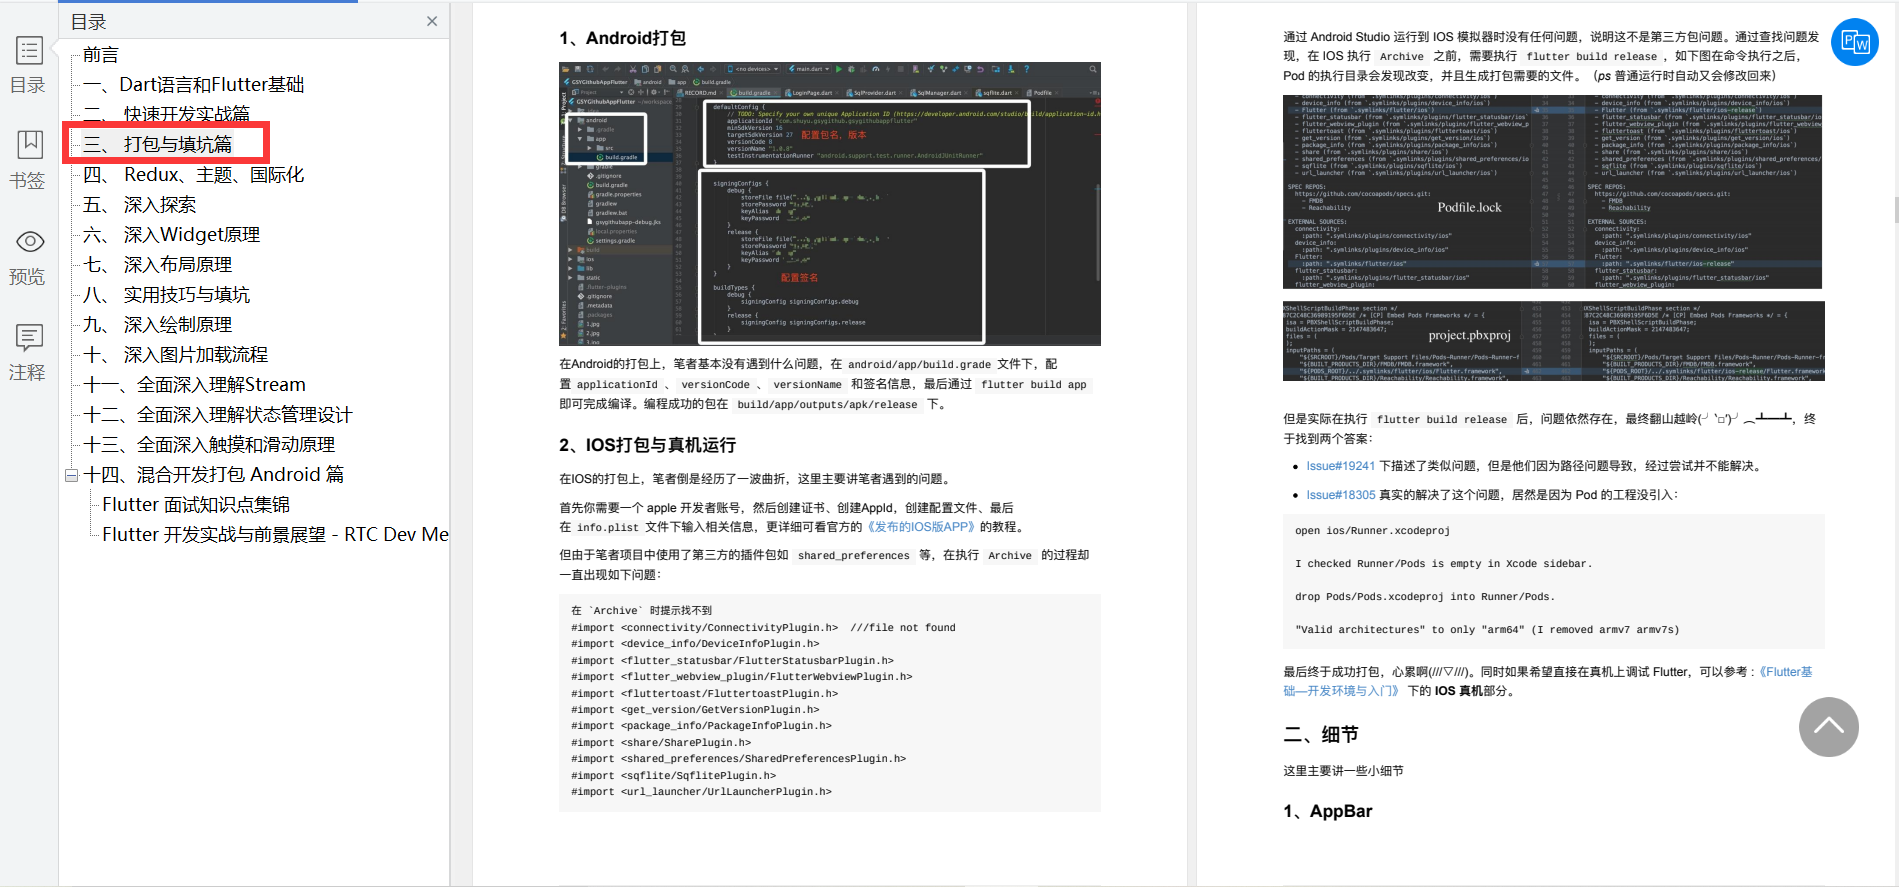Close the 目录 panel
The height and width of the screenshot is (887, 1899).
click(432, 21)
